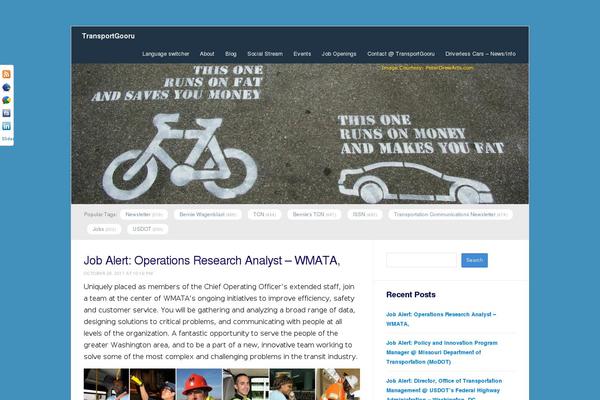Screen dimensions: 600x400
Task: Click the bicycle and car header image
Action: coord(300,134)
